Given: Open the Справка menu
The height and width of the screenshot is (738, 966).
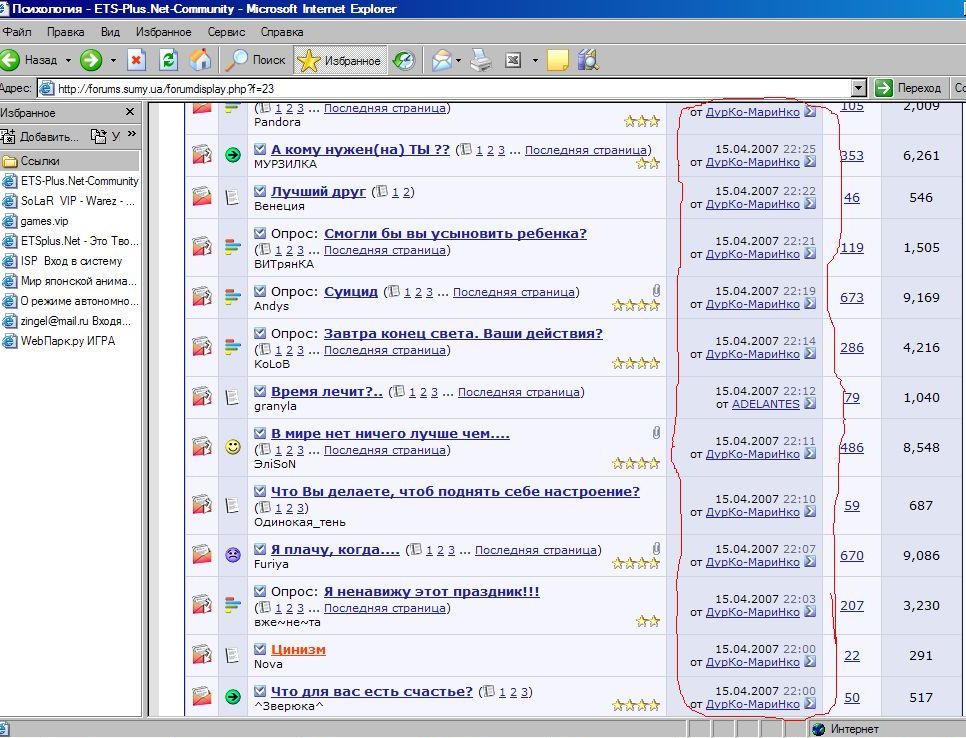Looking at the screenshot, I should 282,32.
